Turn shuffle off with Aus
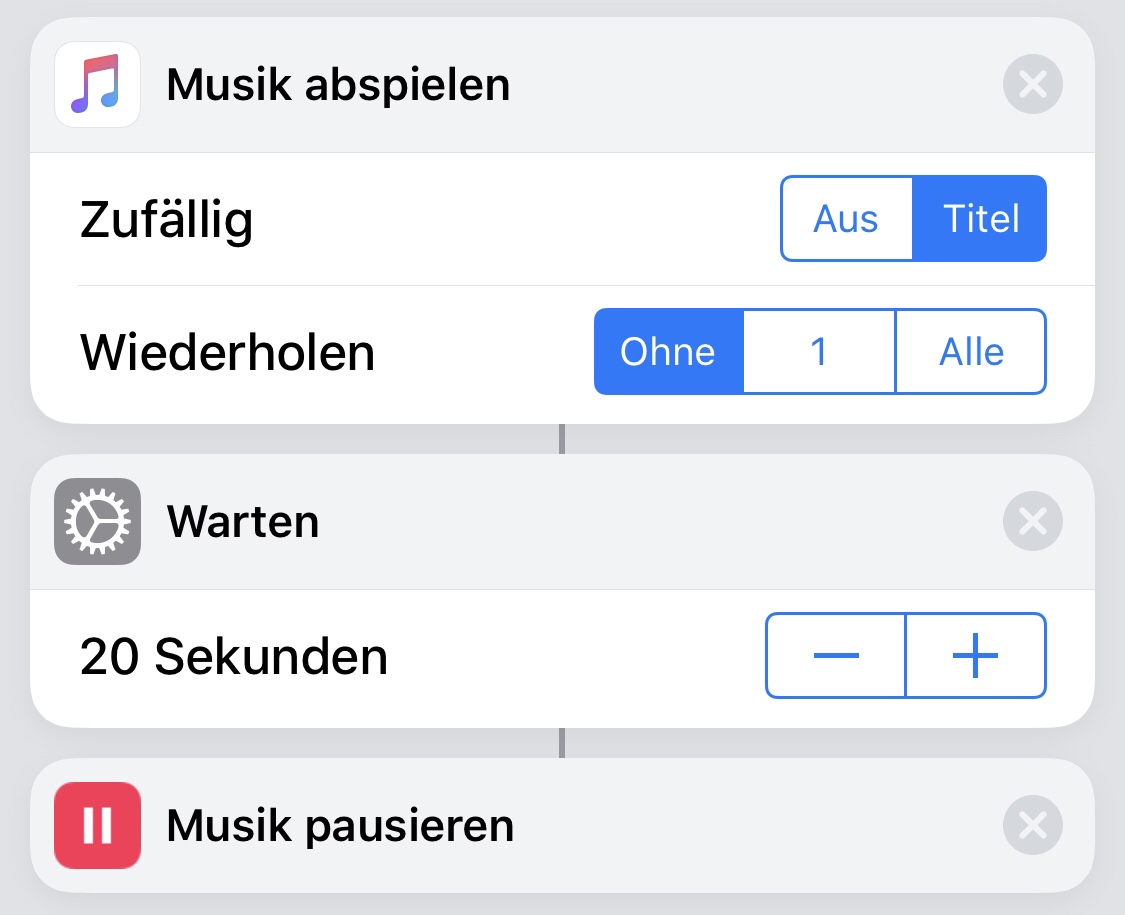 (x=846, y=219)
